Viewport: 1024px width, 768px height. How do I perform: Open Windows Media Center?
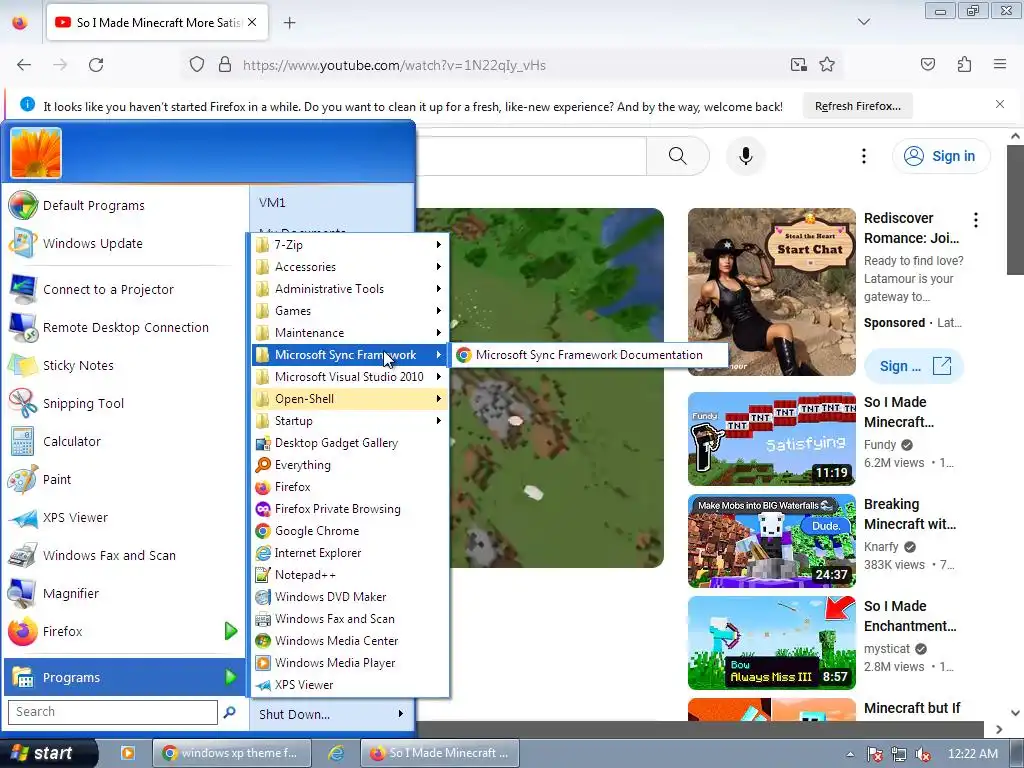pos(350,641)
